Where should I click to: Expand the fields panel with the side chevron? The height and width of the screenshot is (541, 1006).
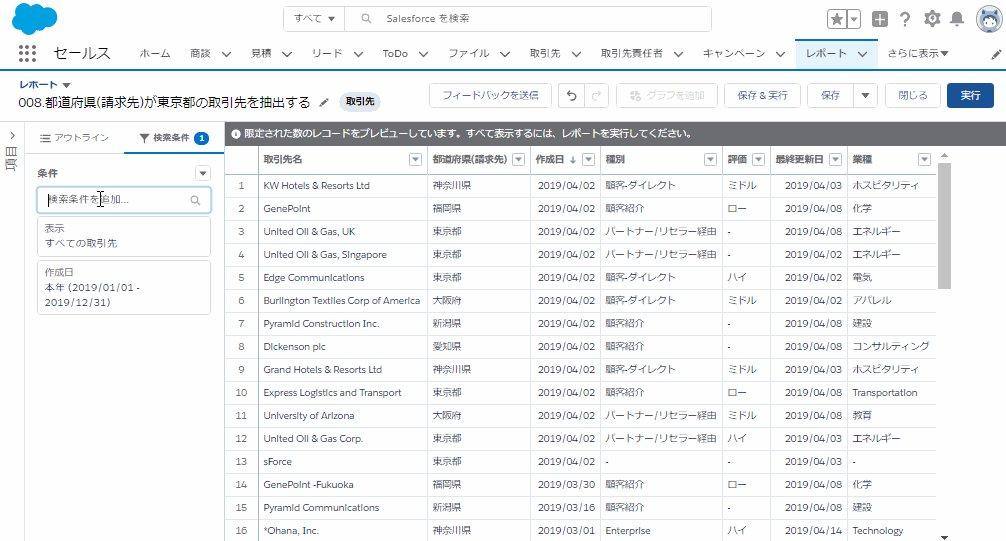[12, 135]
